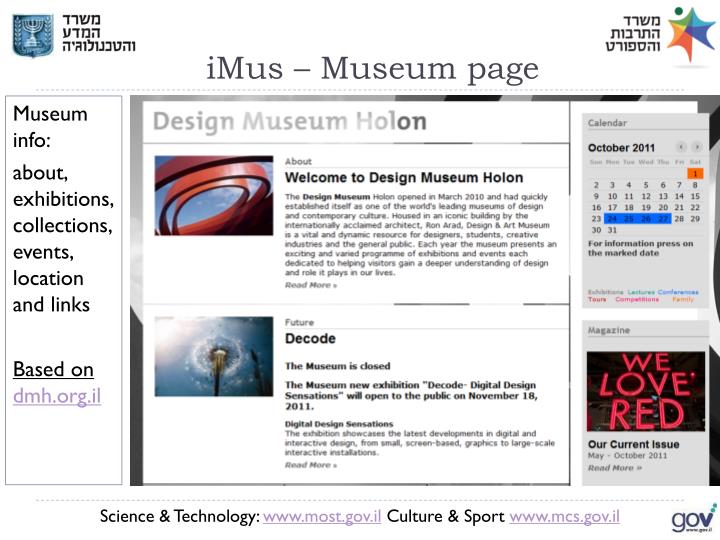Select October 25 on the calendar

pos(629,219)
